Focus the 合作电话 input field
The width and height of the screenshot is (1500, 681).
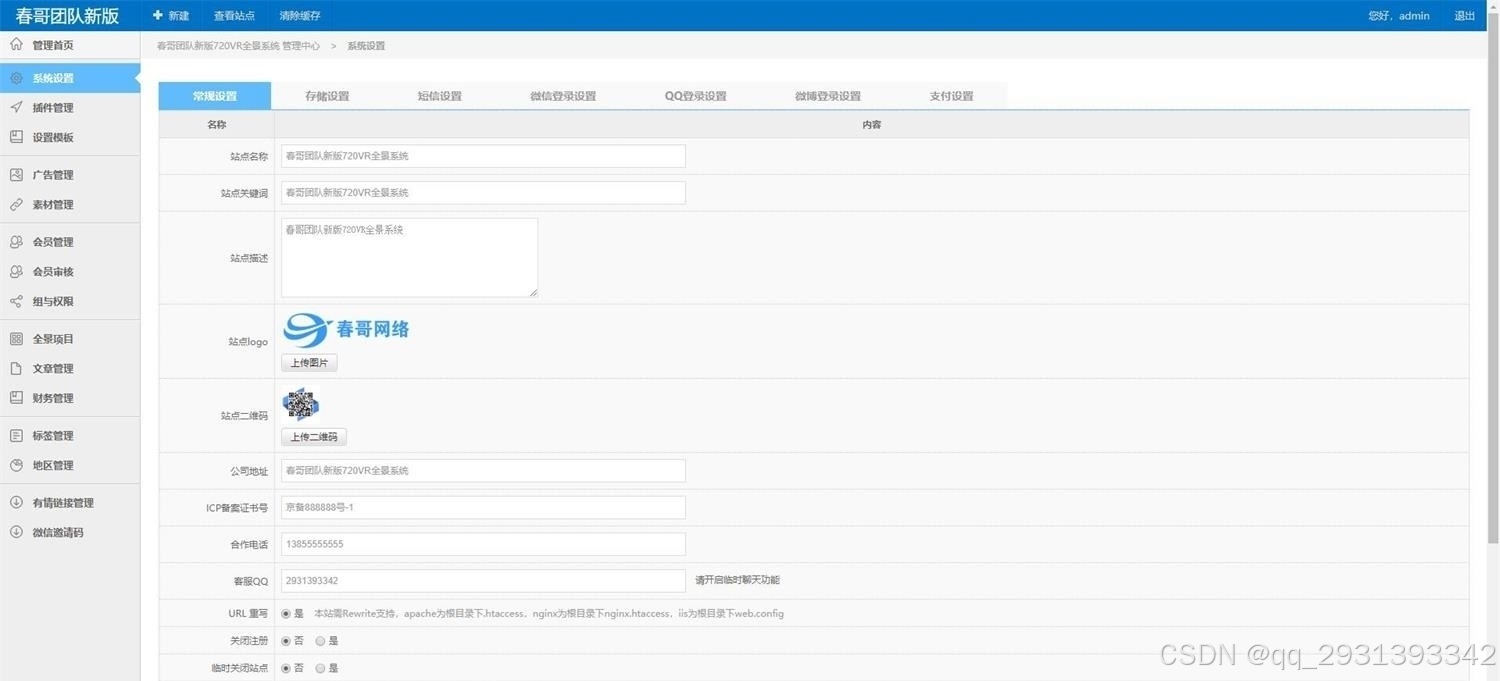[x=483, y=544]
